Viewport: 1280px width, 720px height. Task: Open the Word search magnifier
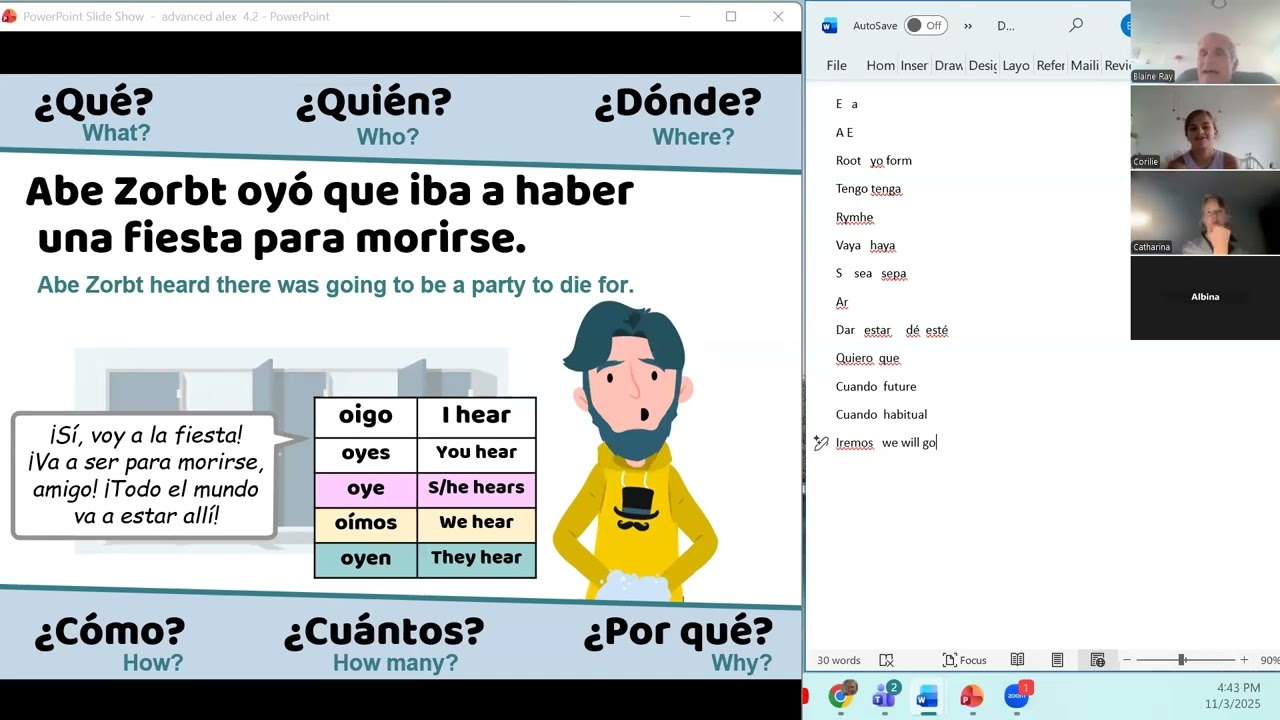point(1076,25)
